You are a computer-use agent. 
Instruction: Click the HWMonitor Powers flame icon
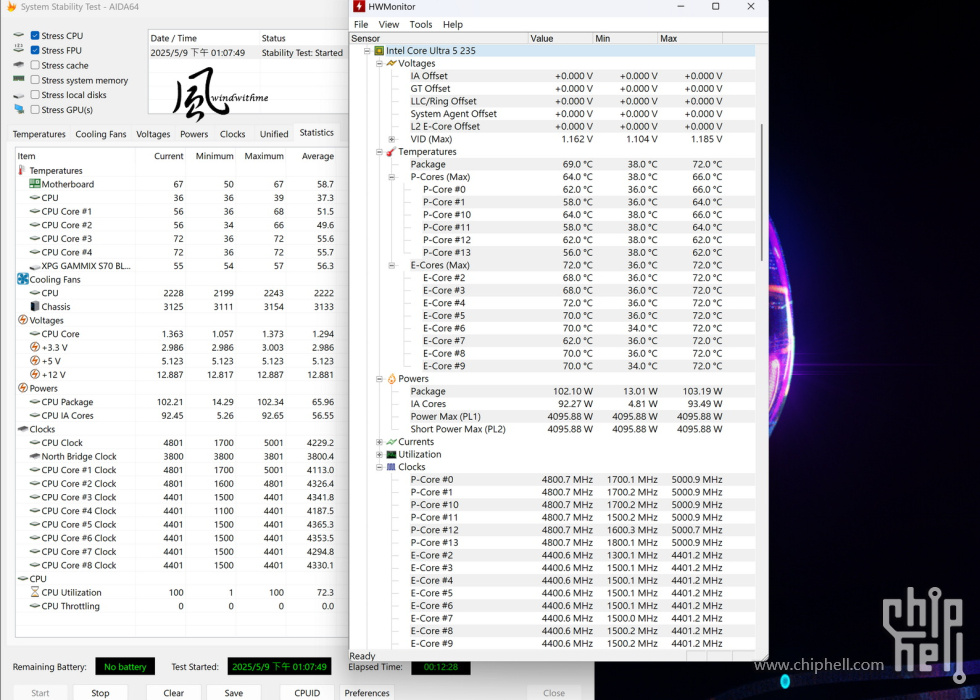pos(392,379)
